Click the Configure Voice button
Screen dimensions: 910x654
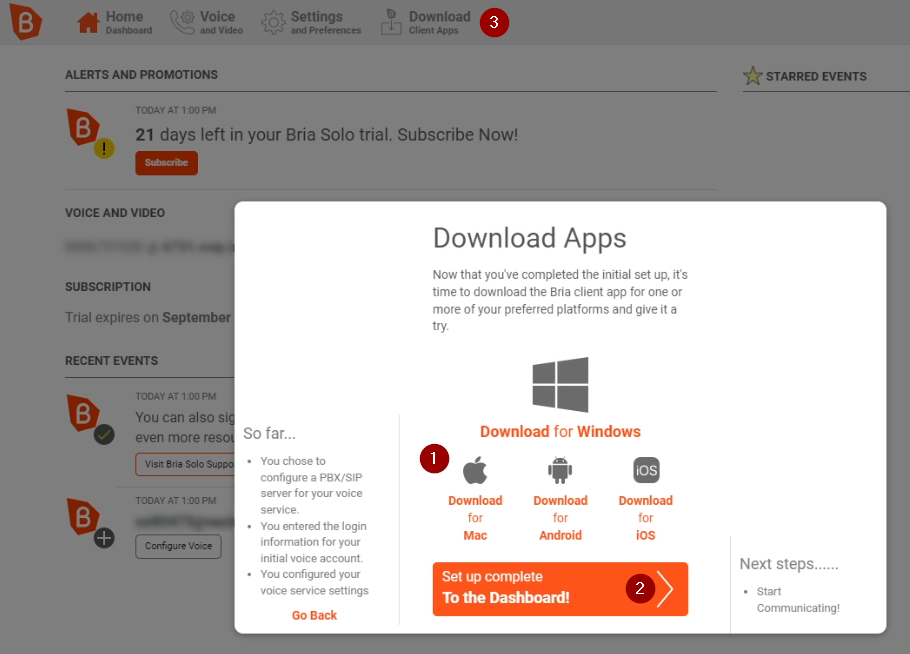coord(178,546)
